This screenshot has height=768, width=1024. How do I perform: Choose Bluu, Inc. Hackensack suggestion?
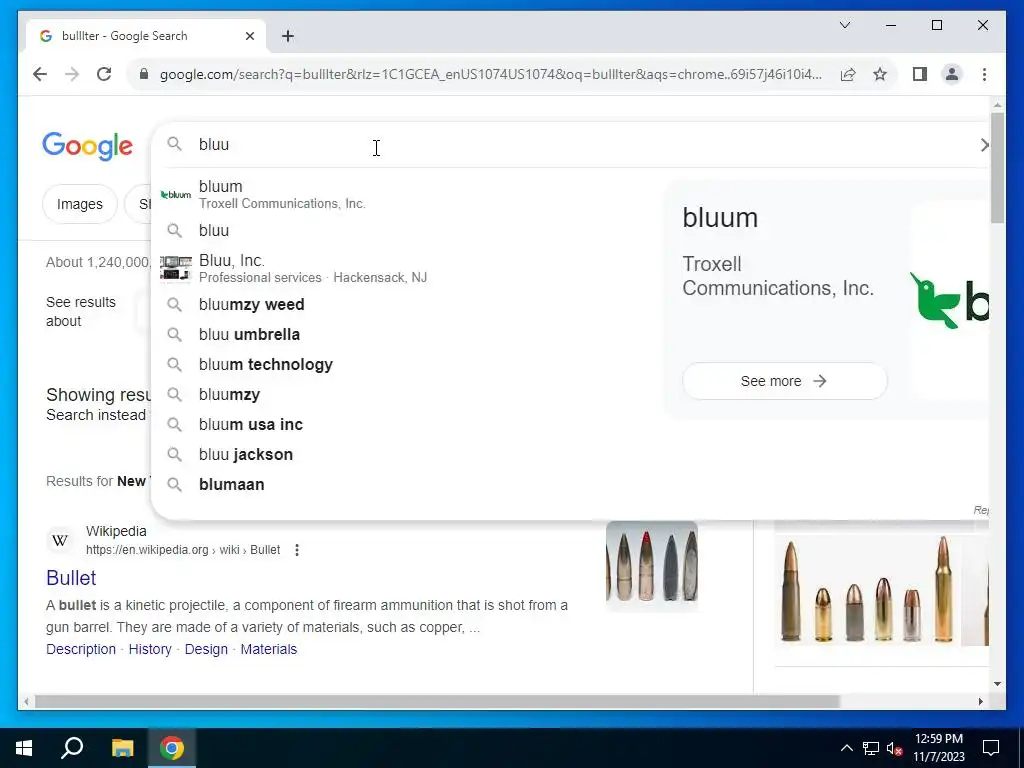pyautogui.click(x=410, y=268)
